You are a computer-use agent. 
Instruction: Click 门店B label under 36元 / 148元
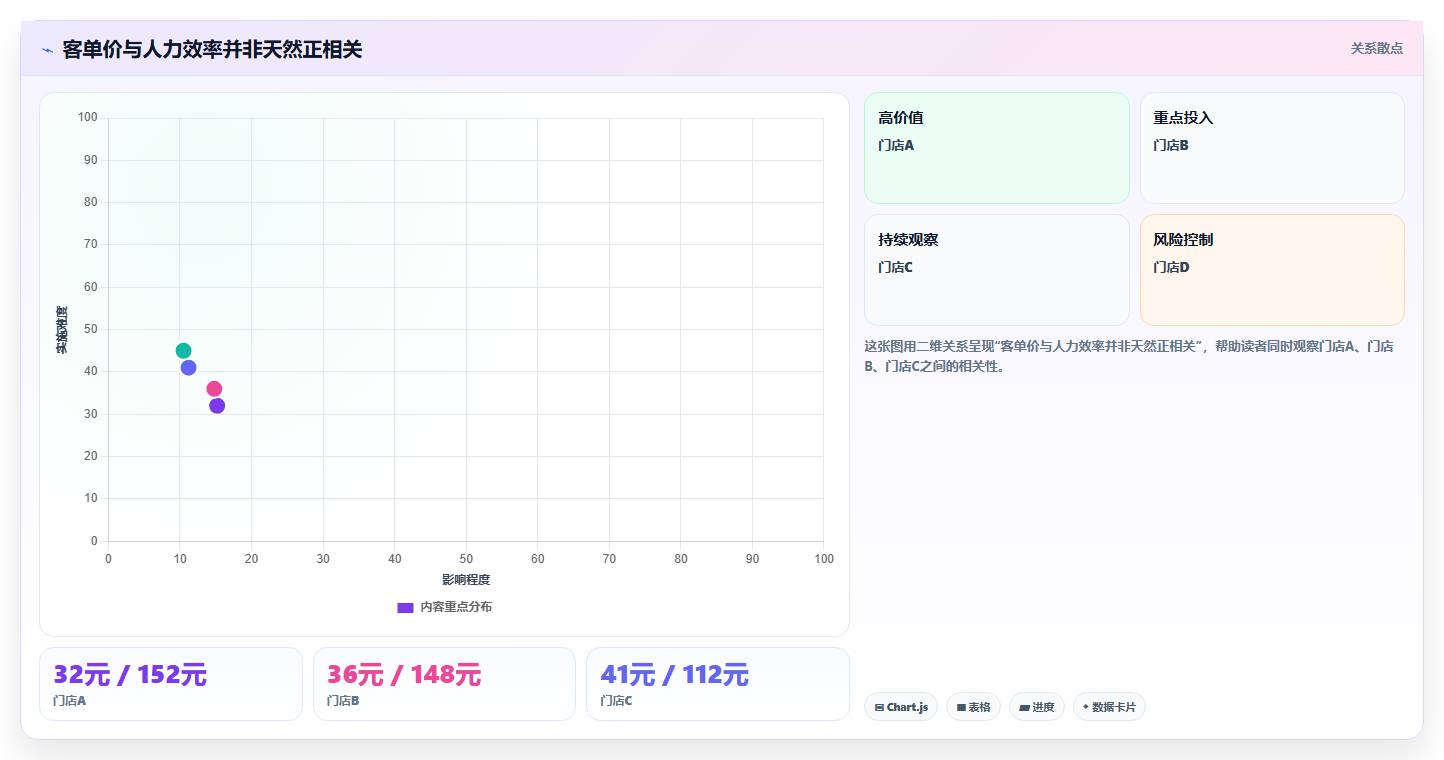click(343, 701)
